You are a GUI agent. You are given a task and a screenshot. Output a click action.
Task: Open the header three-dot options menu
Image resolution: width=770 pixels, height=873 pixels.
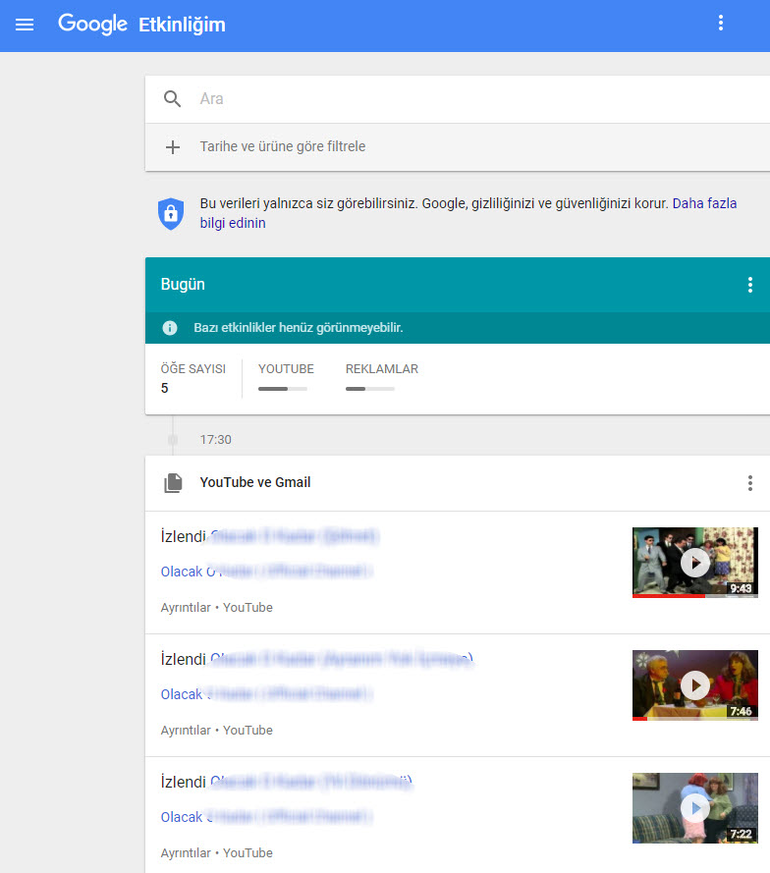(720, 24)
